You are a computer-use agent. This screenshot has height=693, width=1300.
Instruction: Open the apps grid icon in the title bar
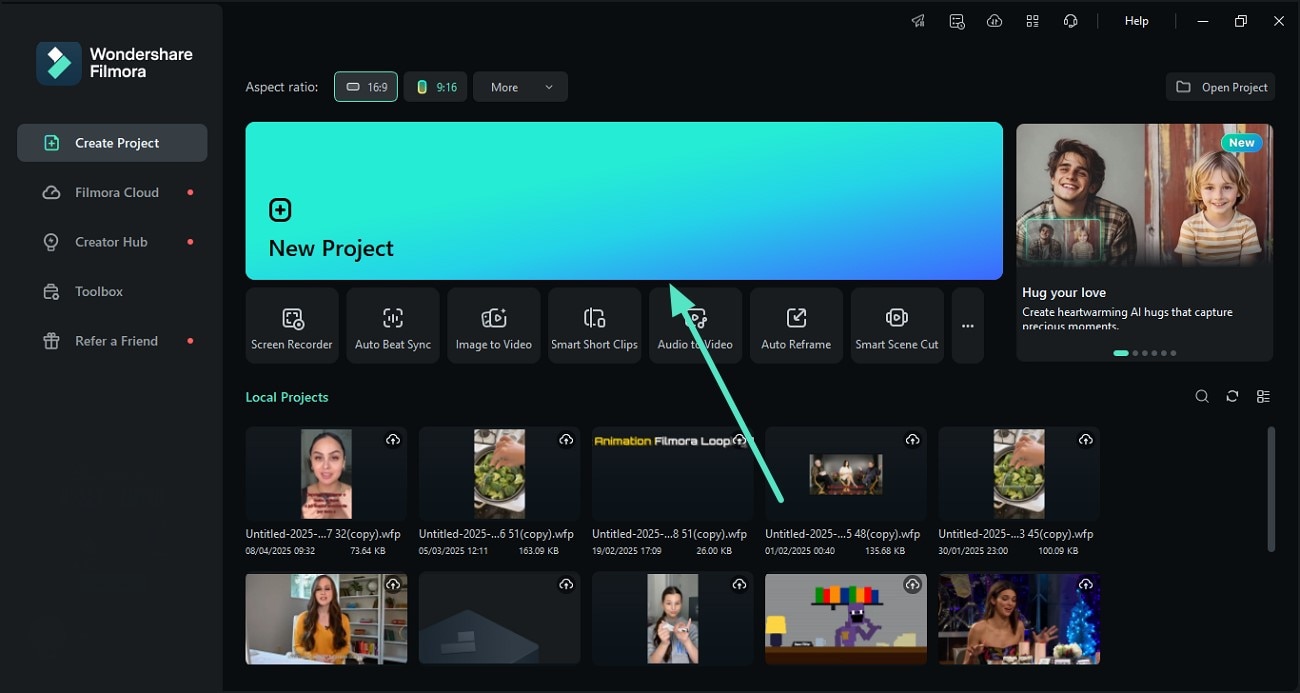pyautogui.click(x=1032, y=21)
